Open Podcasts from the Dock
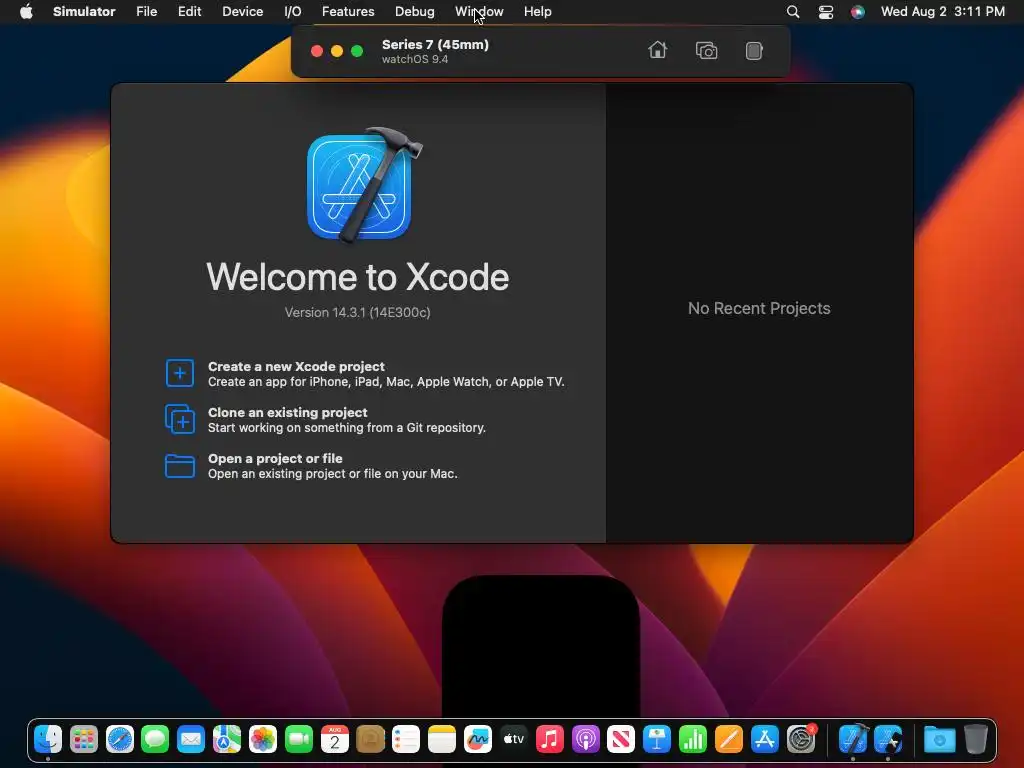Viewport: 1024px width, 768px height. 586,739
